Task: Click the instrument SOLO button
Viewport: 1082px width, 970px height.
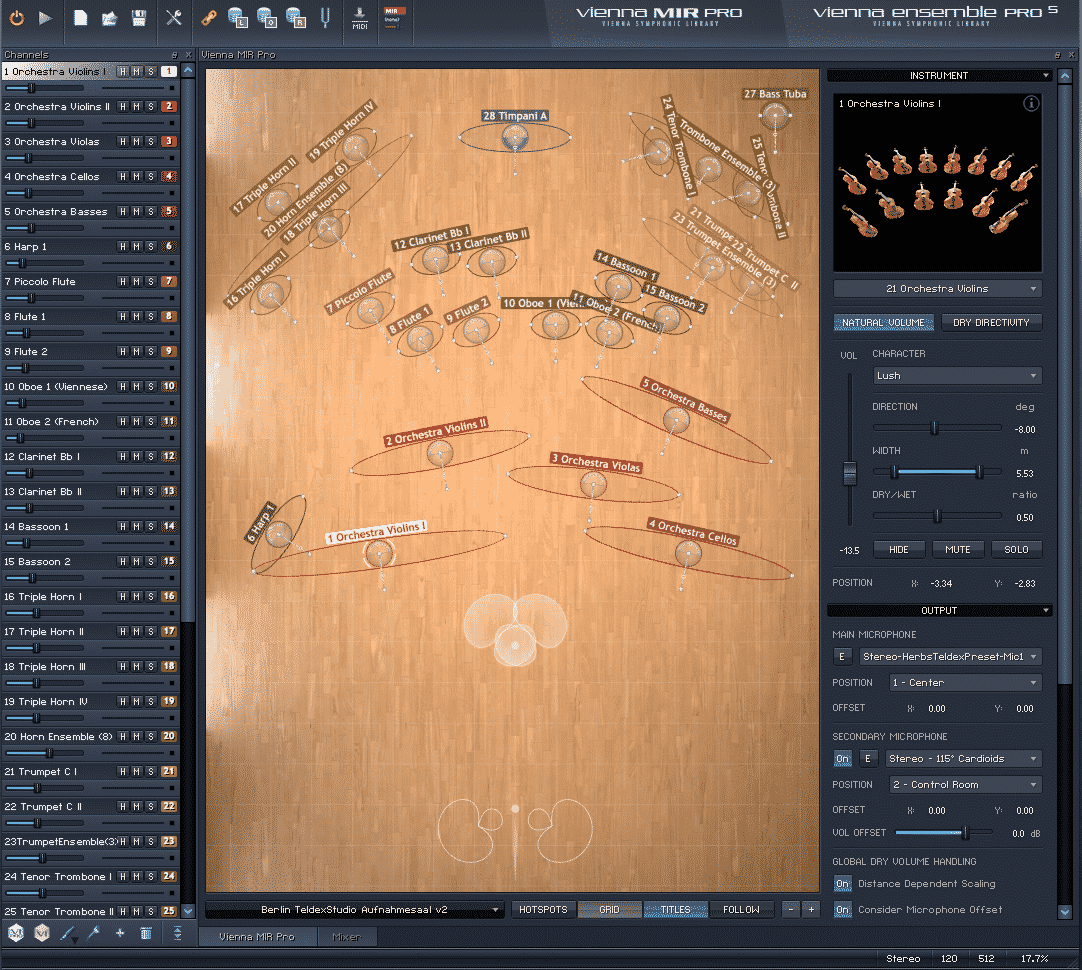Action: [x=1016, y=550]
